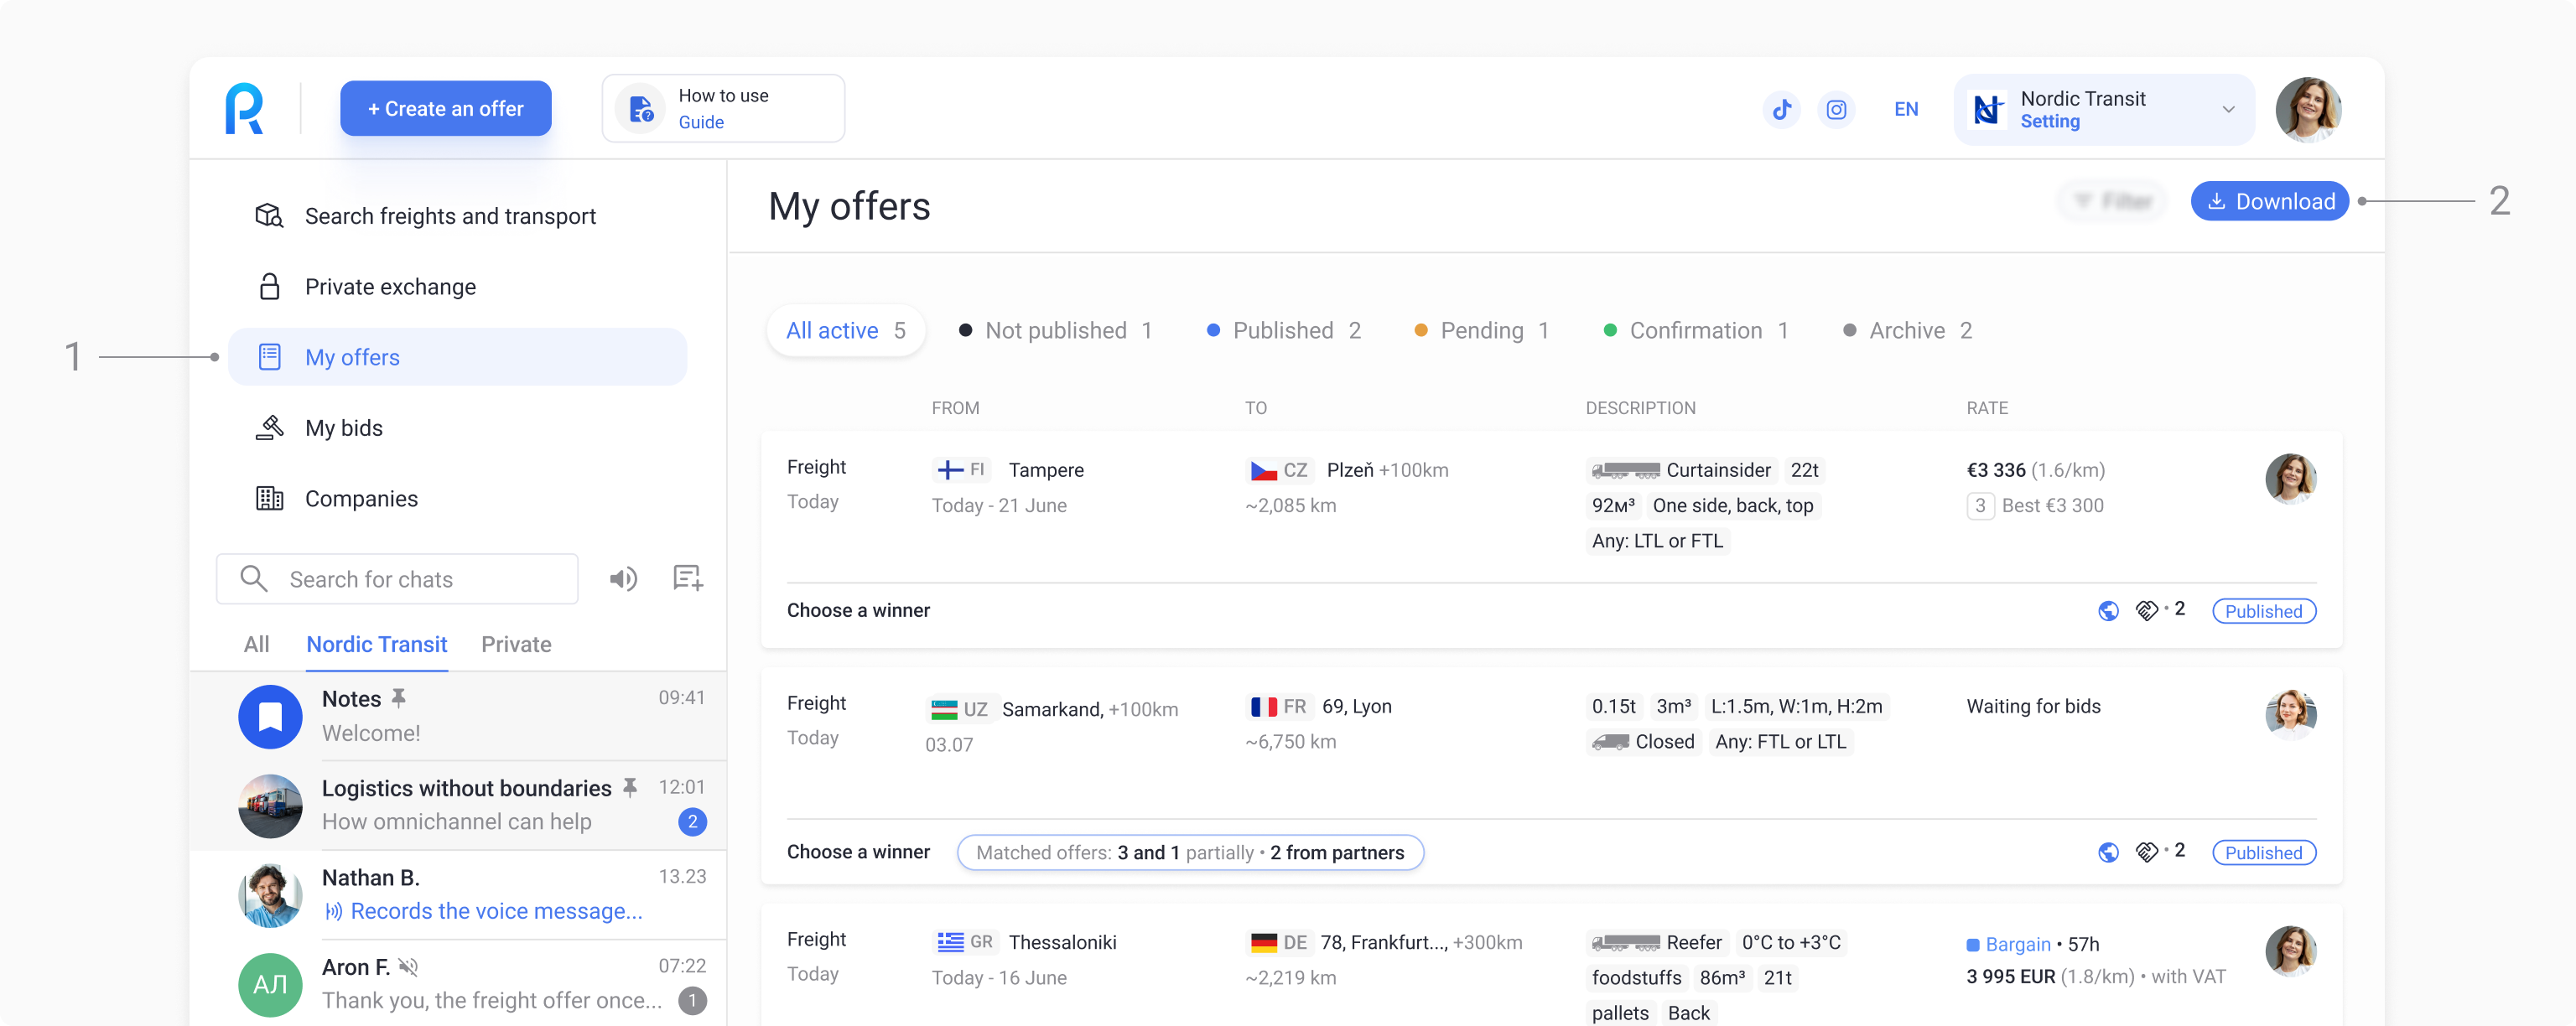Screen dimensions: 2576x1026
Task: Click the Search freights and transport icon
Action: pyautogui.click(x=269, y=215)
